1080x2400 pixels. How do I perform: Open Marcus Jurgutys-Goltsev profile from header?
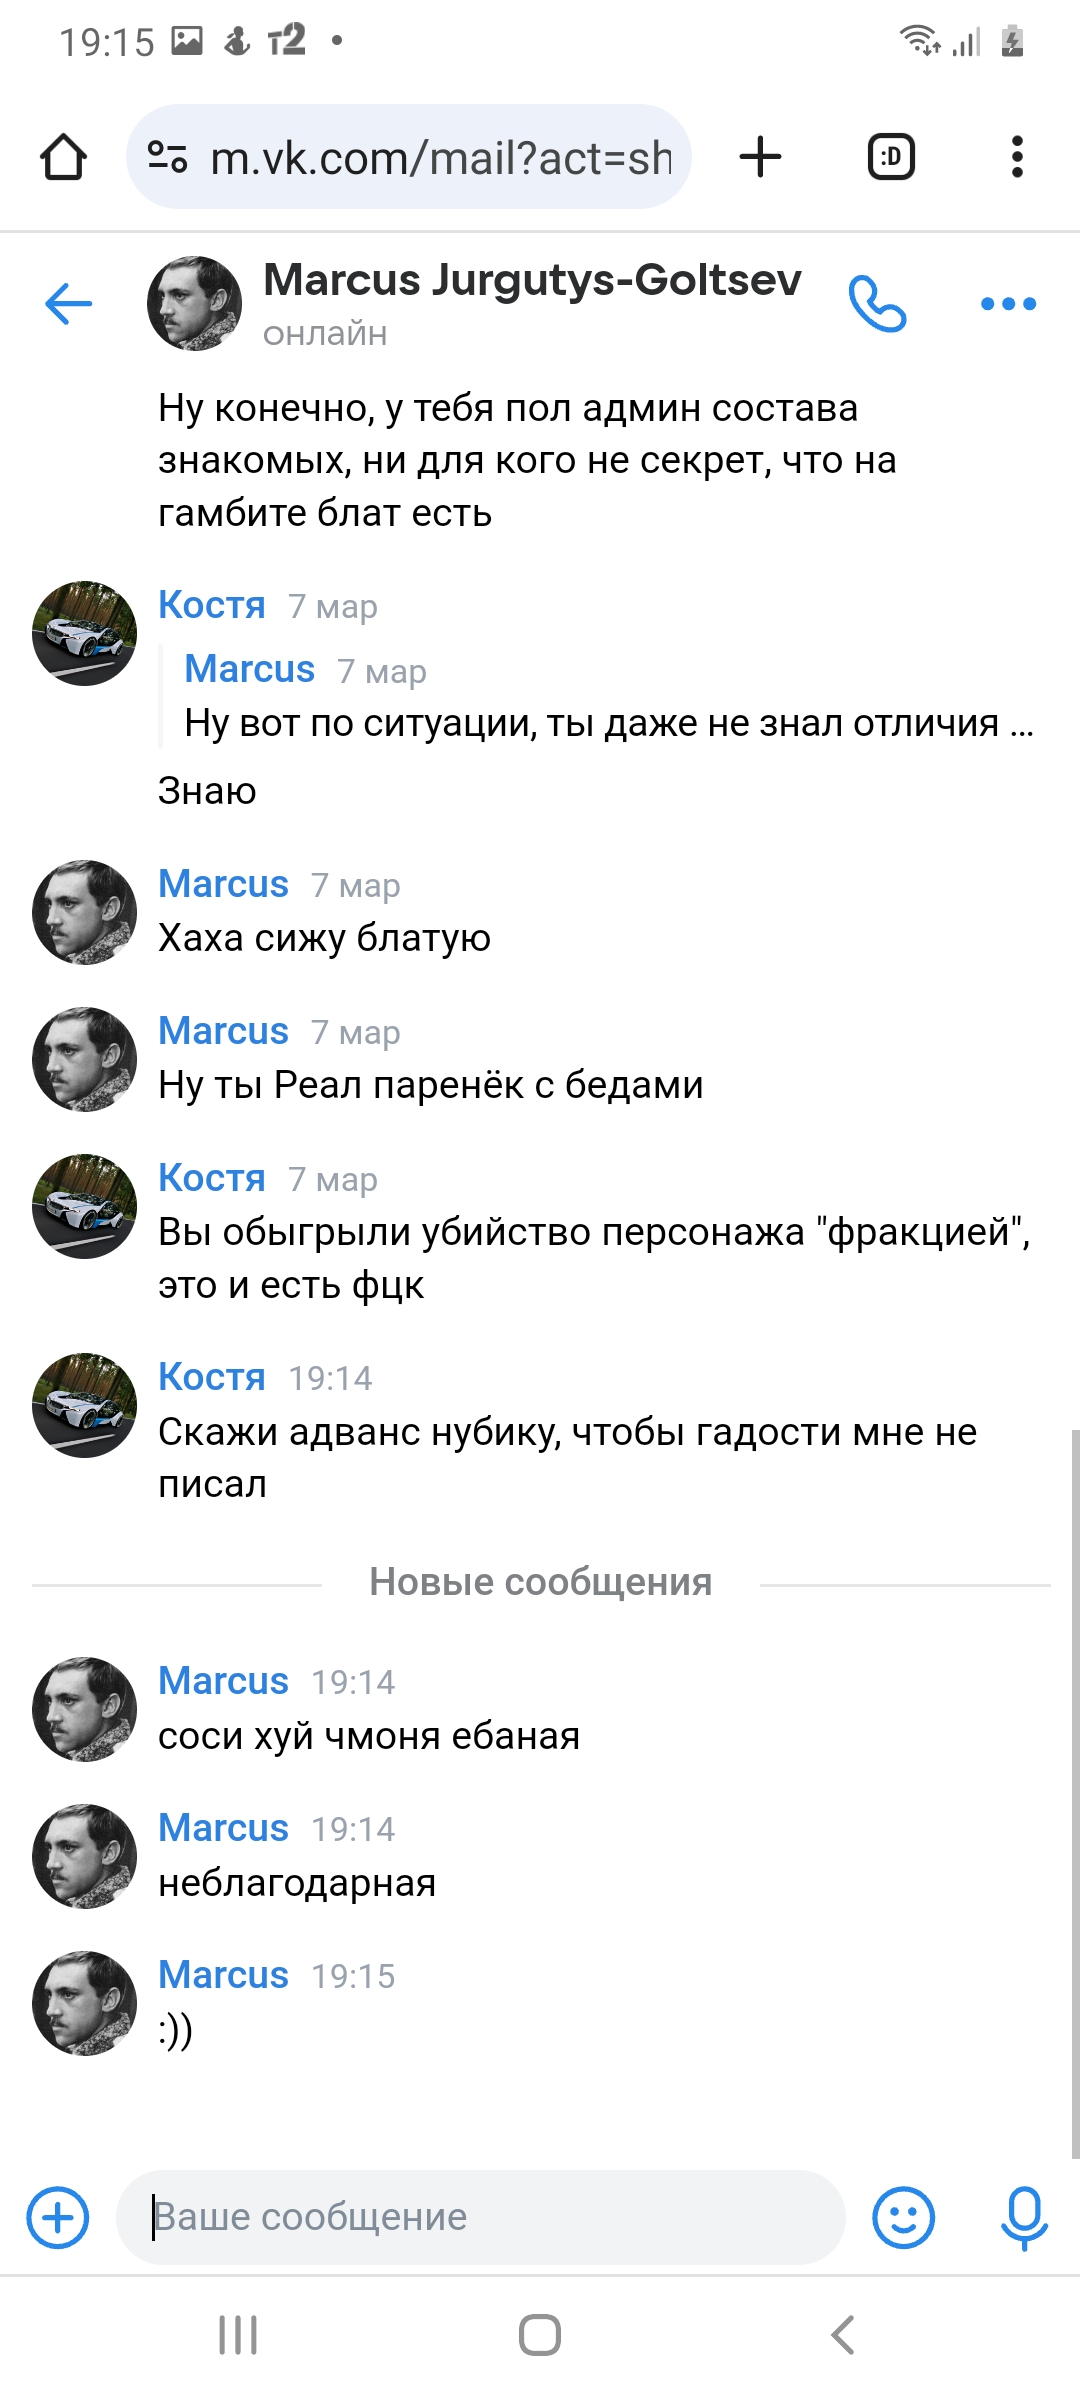click(531, 281)
